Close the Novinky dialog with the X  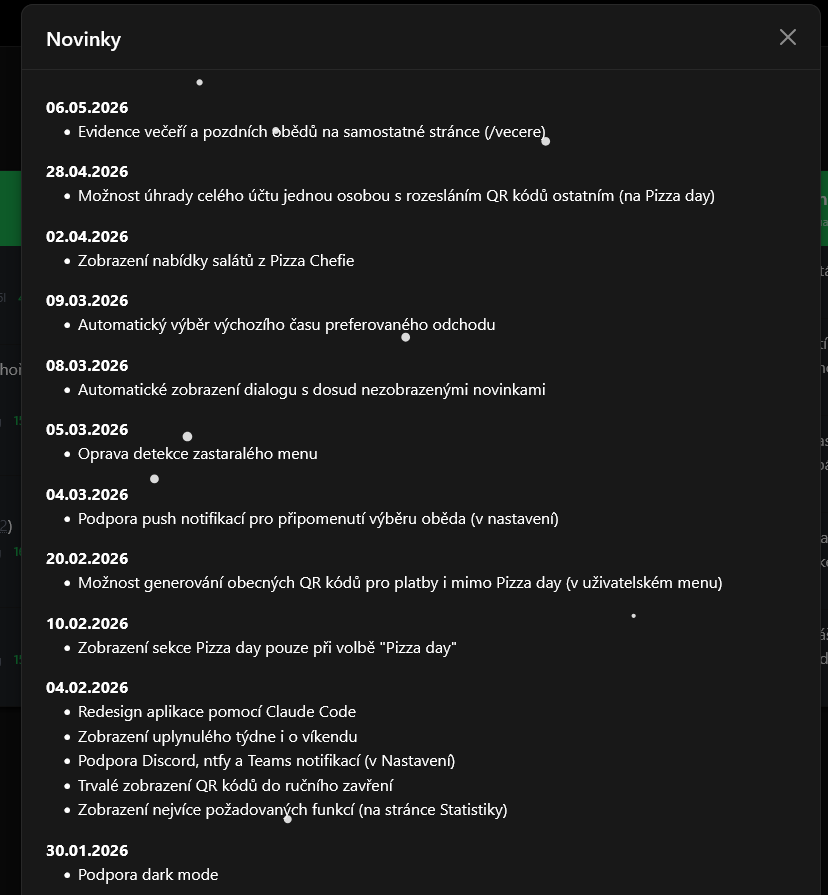[x=787, y=38]
